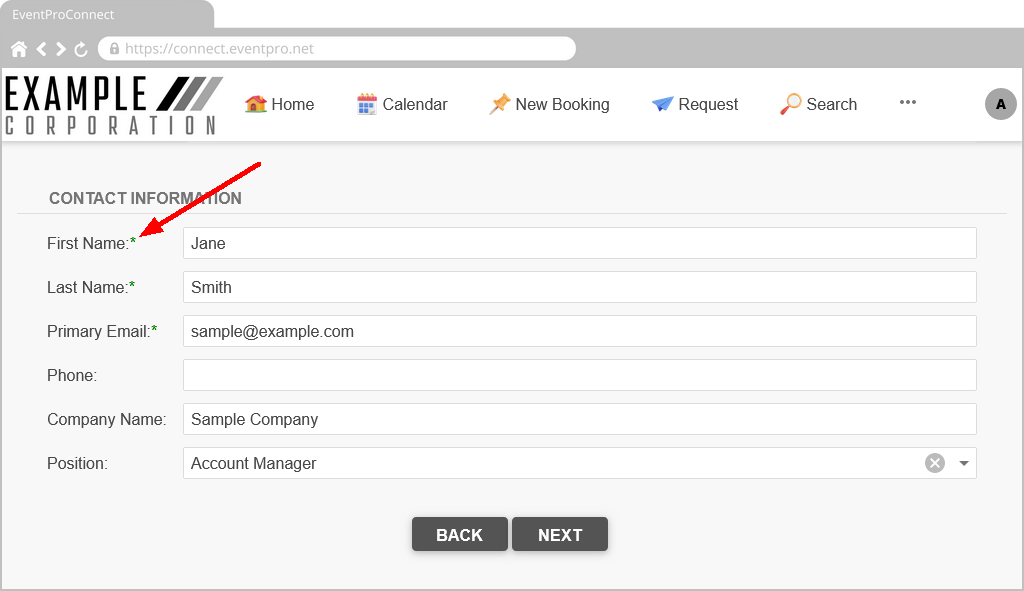Expand the Position dropdown arrow
This screenshot has height=591, width=1024.
(x=964, y=464)
